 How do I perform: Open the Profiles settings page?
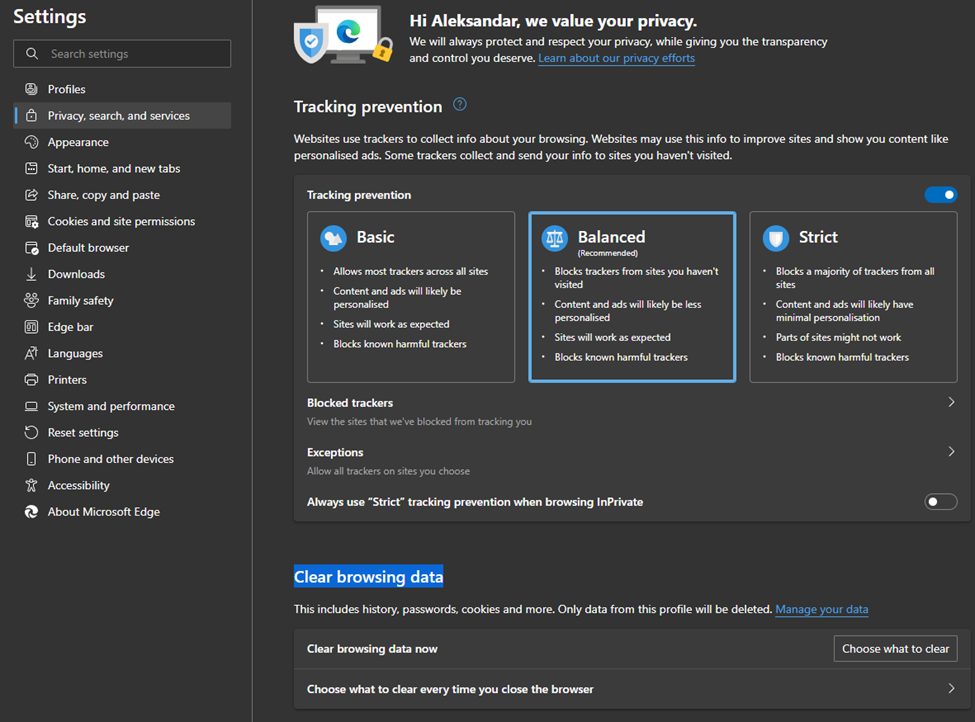click(122, 89)
